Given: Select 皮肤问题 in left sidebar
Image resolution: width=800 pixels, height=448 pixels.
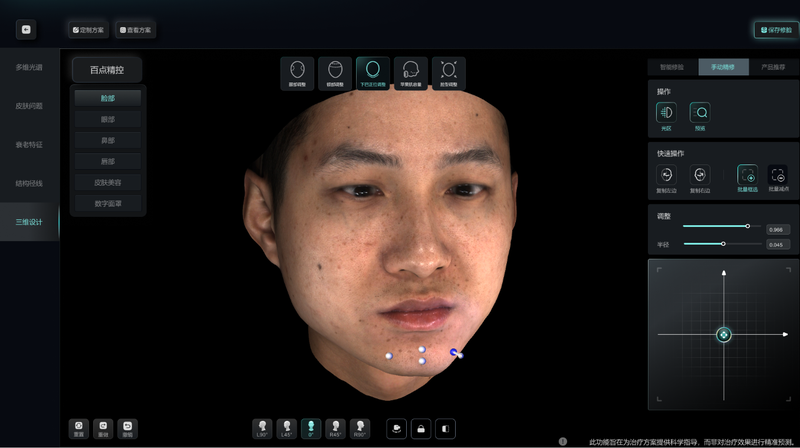Looking at the screenshot, I should coord(29,106).
